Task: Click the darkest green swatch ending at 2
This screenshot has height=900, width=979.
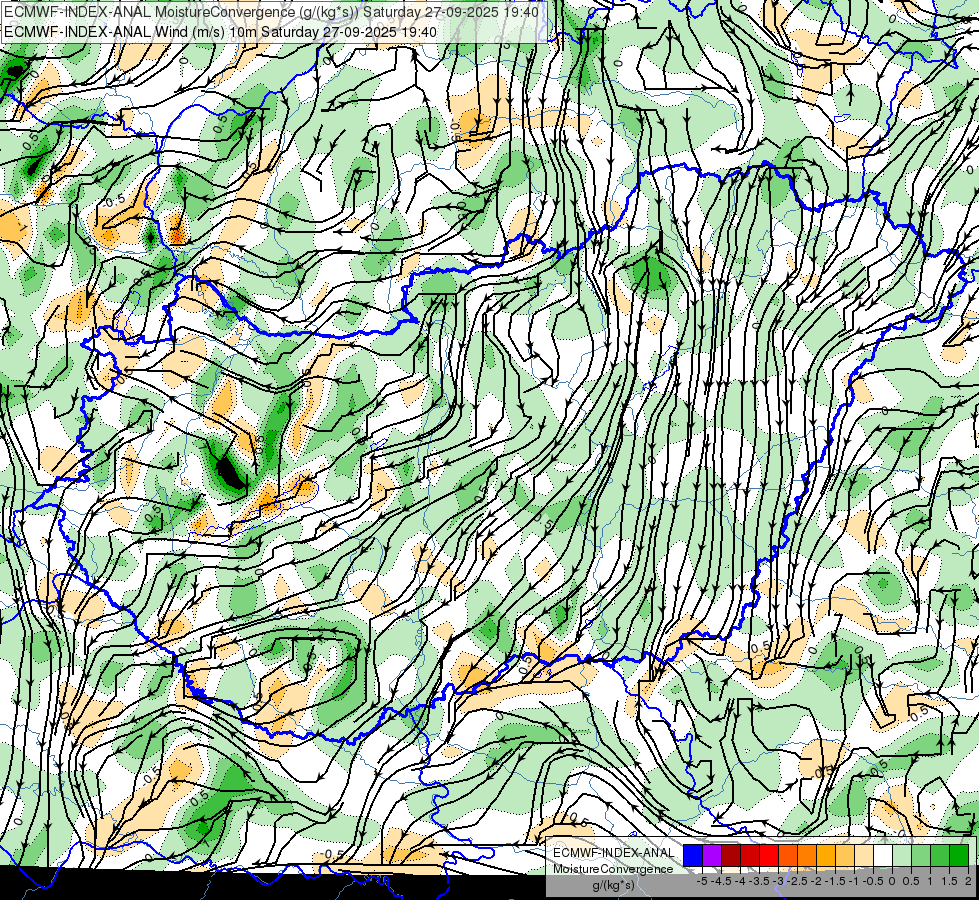Action: [x=959, y=855]
